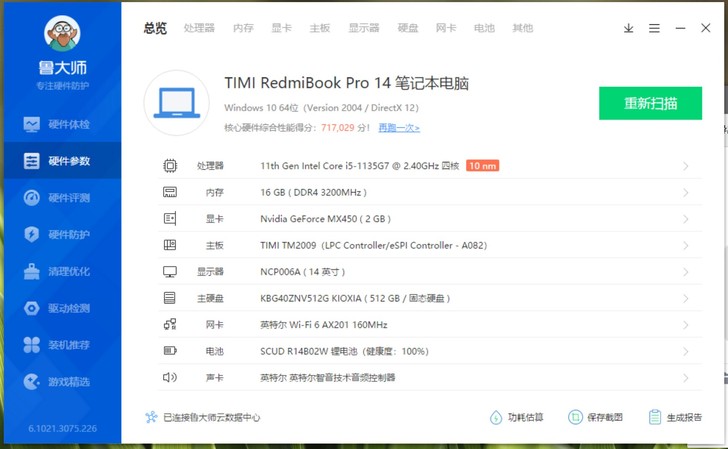Click the 主板 motherboard icon
Screen dimensions: 728x449
pyautogui.click(x=170, y=245)
